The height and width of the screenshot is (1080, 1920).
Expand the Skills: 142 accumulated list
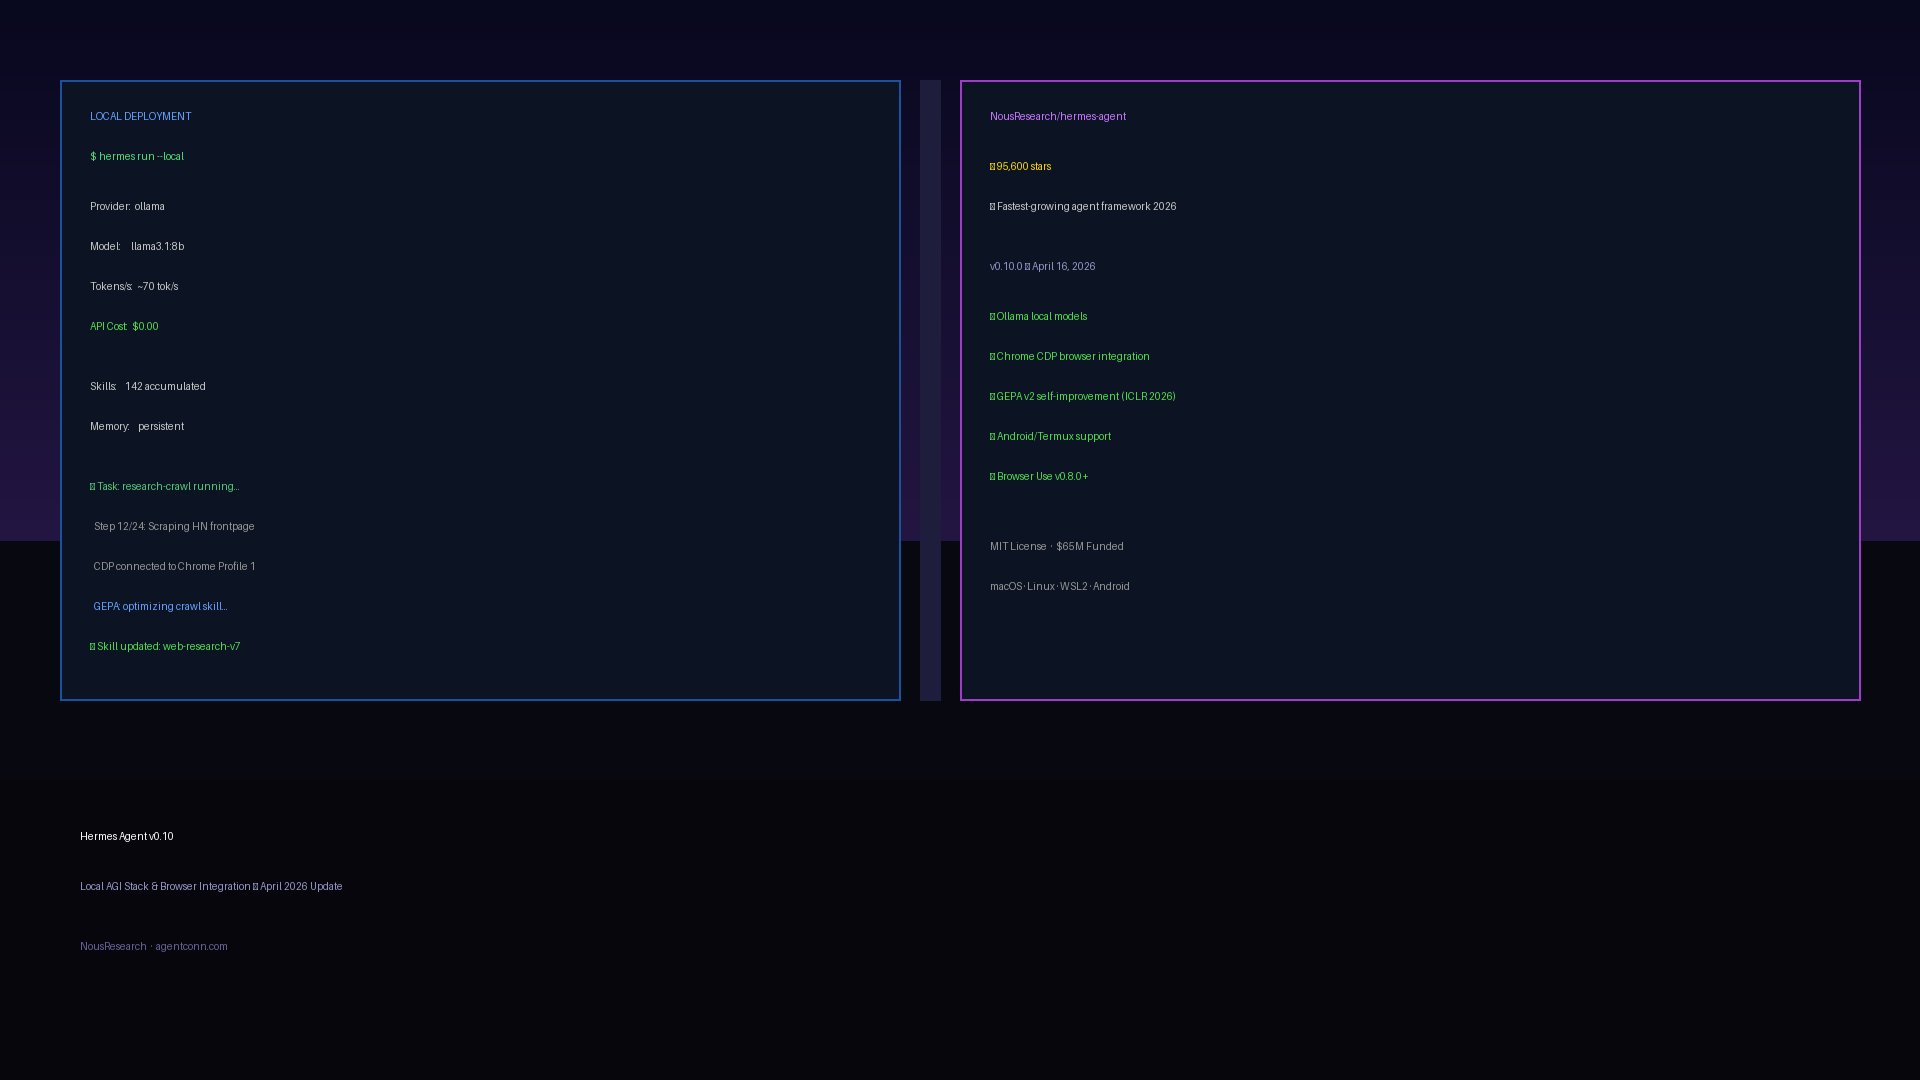click(x=147, y=386)
